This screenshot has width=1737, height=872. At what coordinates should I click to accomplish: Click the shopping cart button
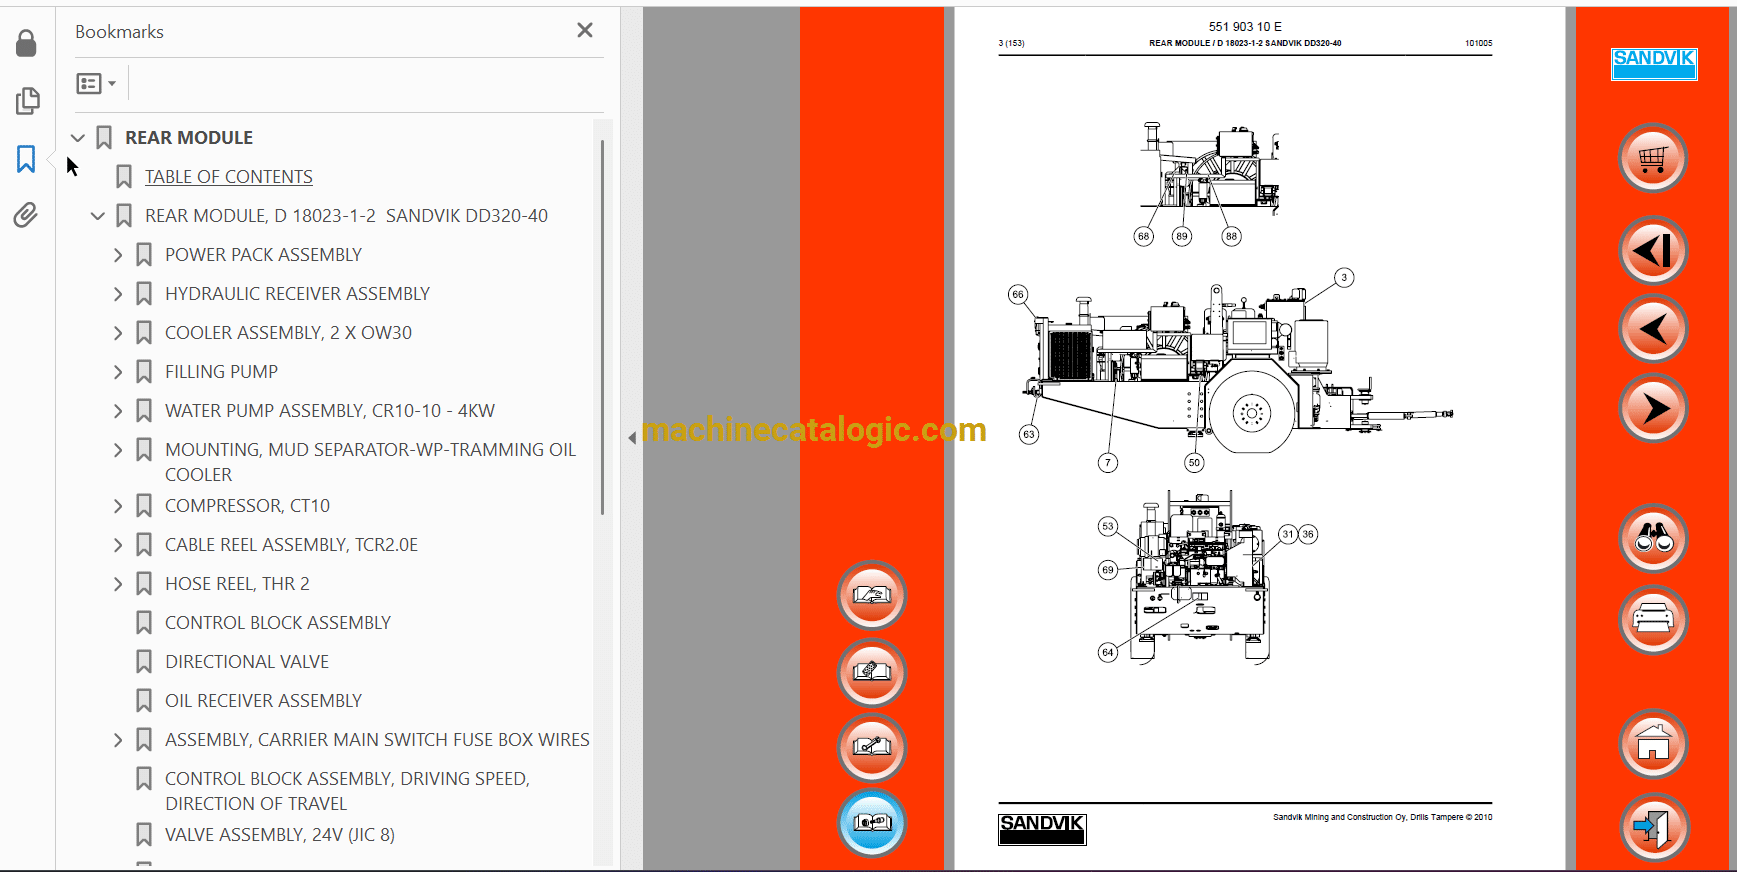pyautogui.click(x=1653, y=158)
